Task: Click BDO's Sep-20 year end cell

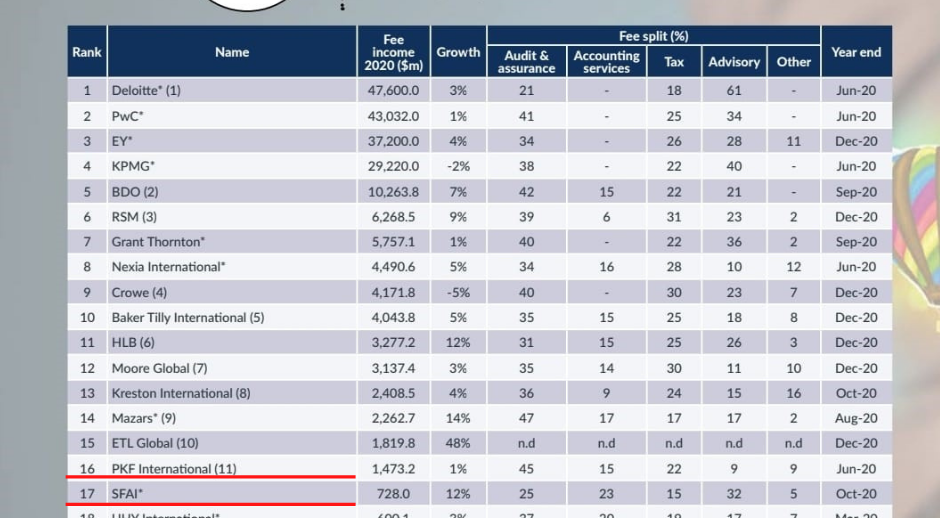Action: click(x=856, y=192)
